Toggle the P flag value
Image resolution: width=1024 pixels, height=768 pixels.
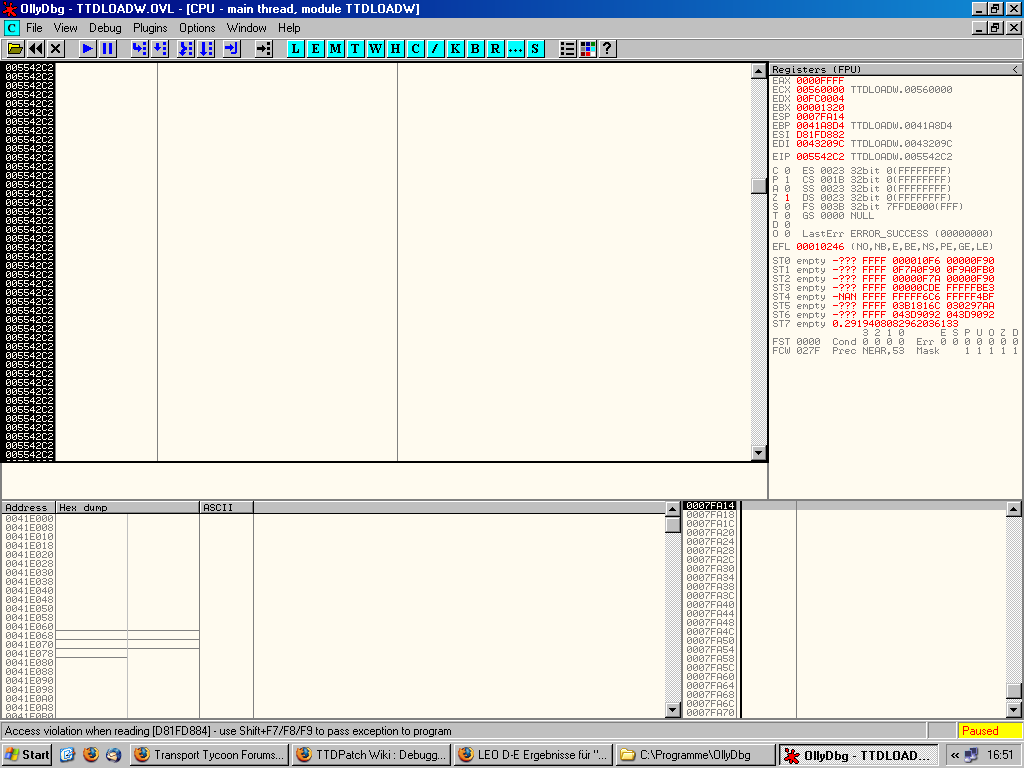coord(787,180)
